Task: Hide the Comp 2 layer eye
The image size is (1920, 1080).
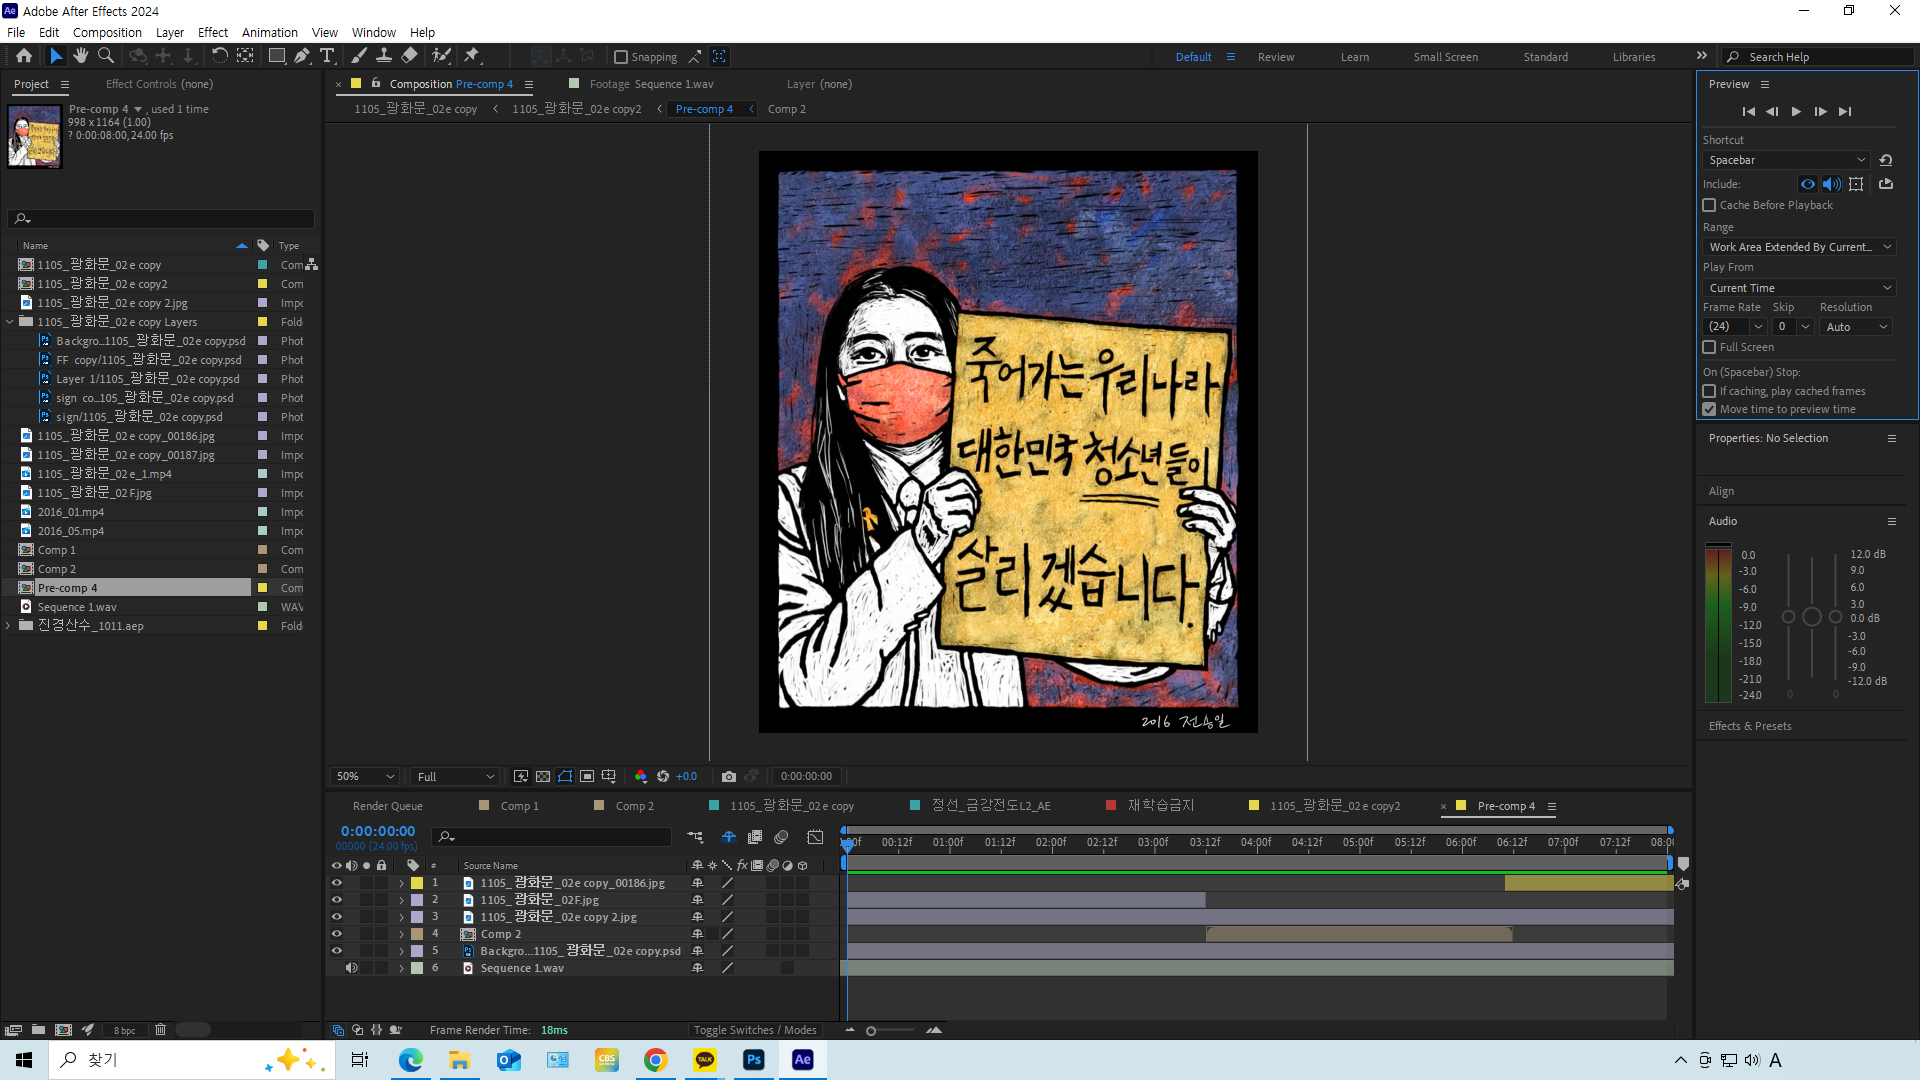Action: click(337, 934)
